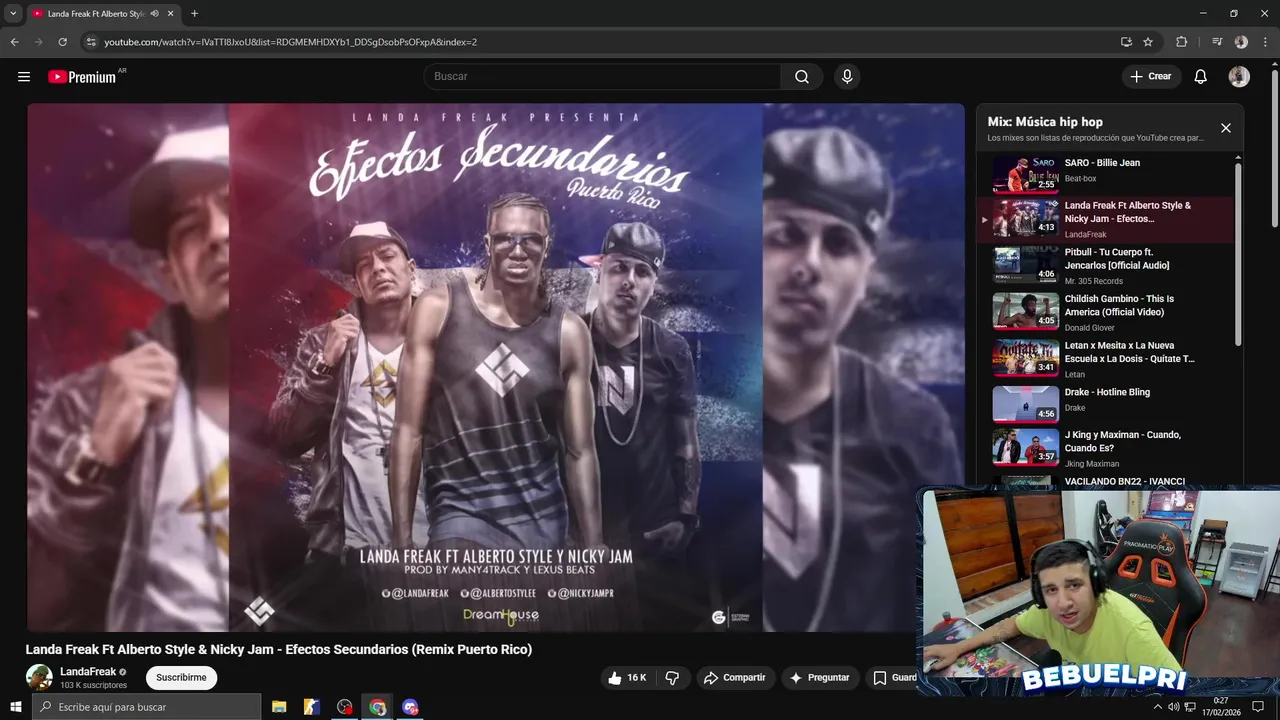Click the main video player
This screenshot has height=720, width=1280.
496,367
